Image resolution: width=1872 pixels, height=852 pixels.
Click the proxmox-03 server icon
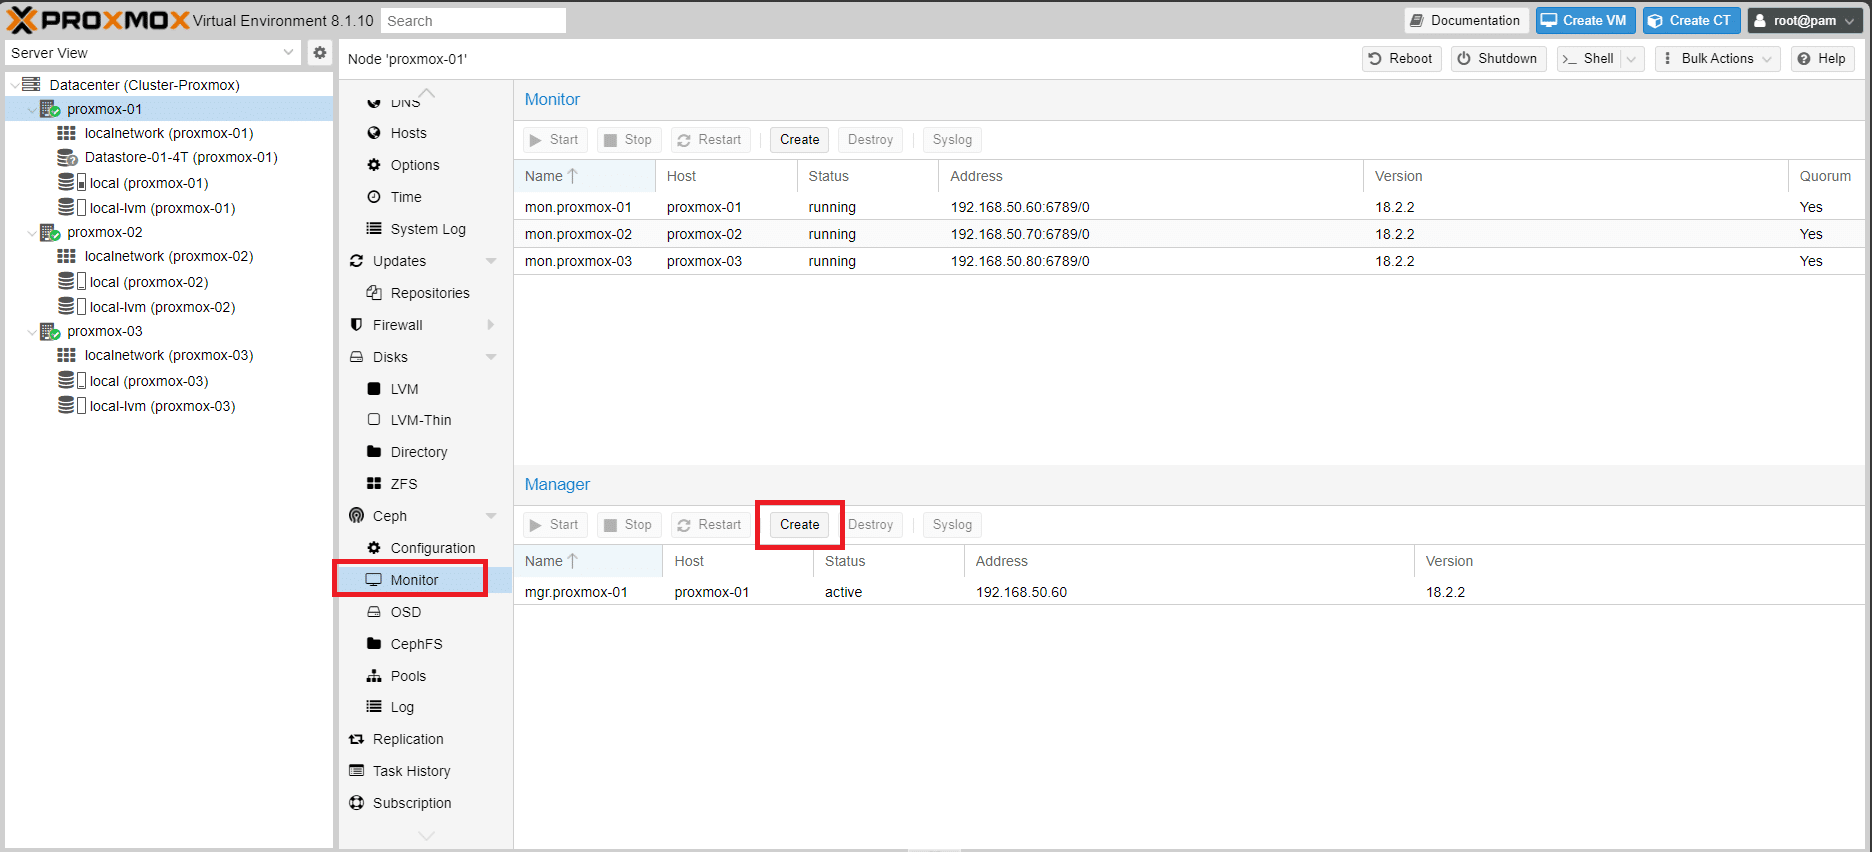coord(50,331)
